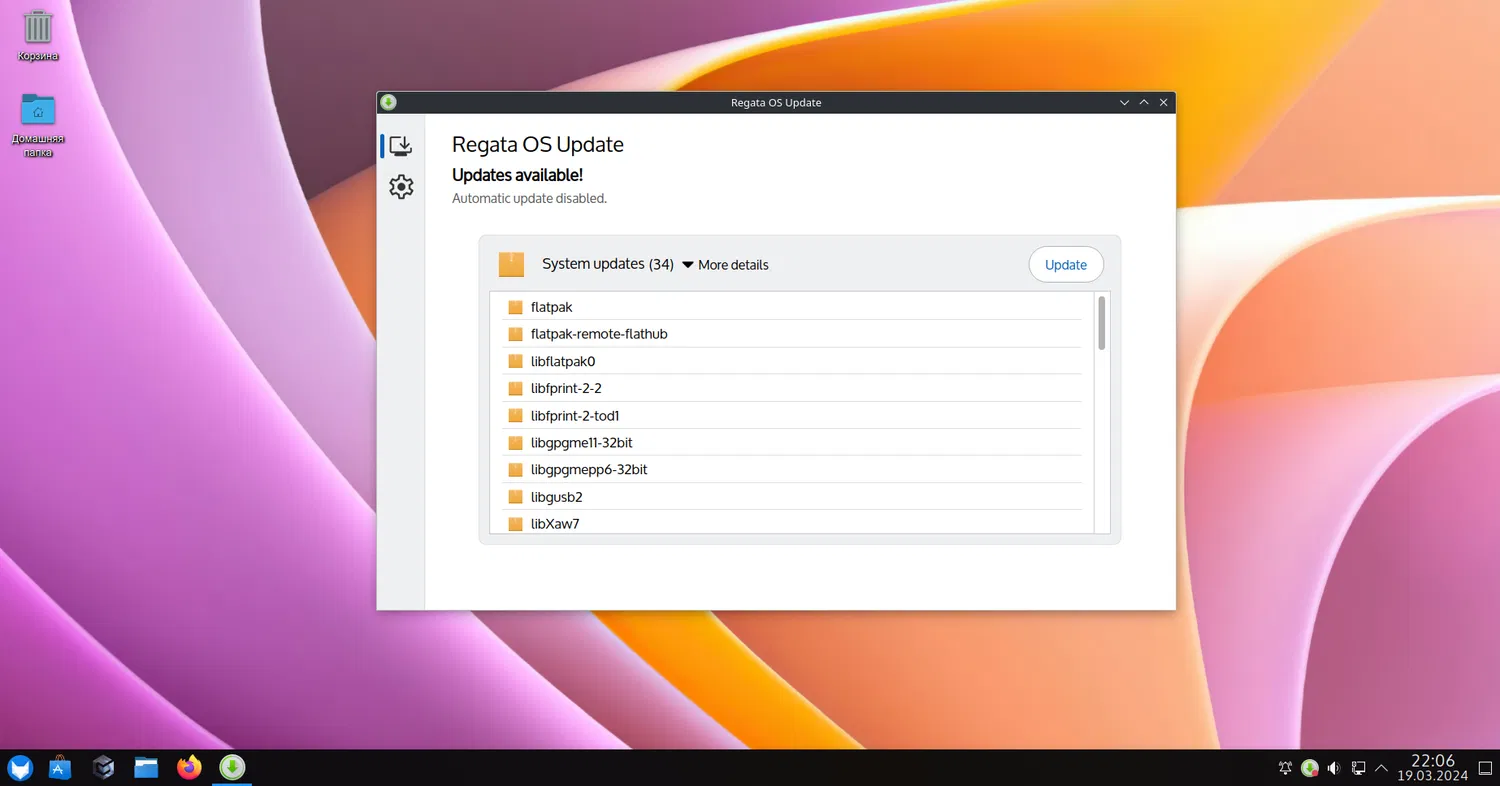Select the libgpgmepp6-32bit package name
The height and width of the screenshot is (786, 1500).
point(589,469)
